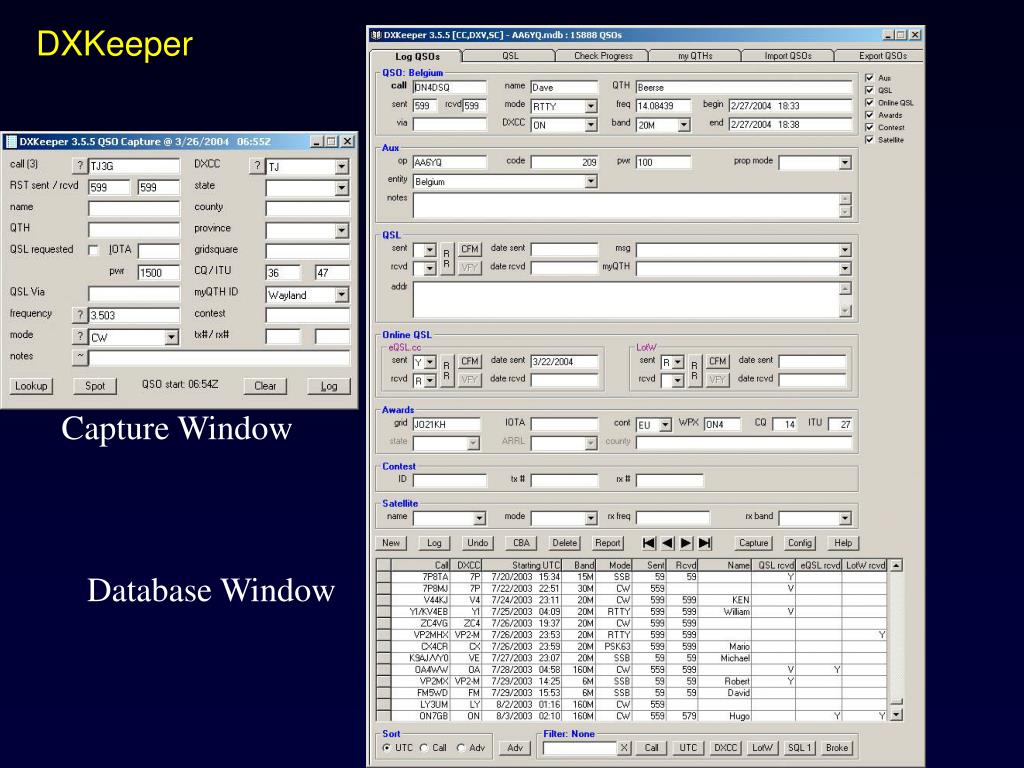The width and height of the screenshot is (1024, 768).
Task: Select the UTC sort radio button
Action: (x=387, y=748)
